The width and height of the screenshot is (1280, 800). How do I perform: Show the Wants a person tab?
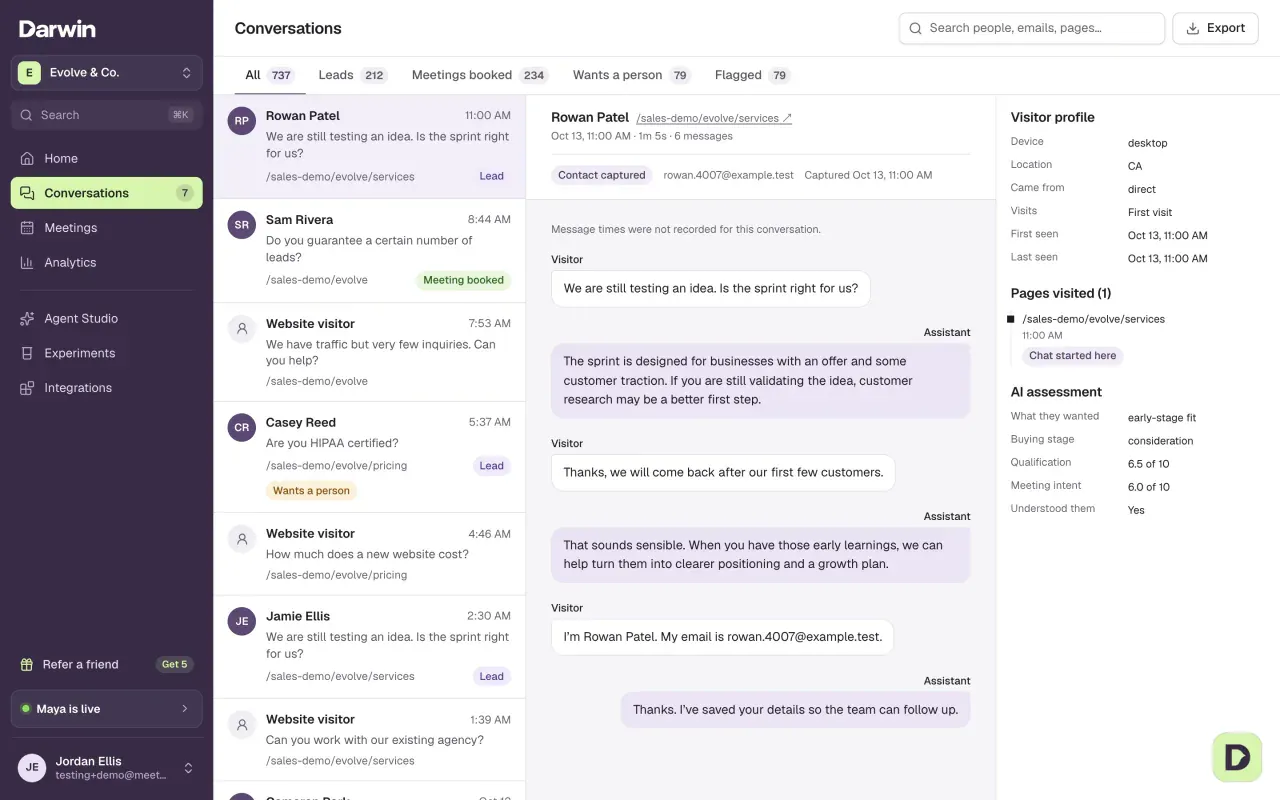pos(632,75)
